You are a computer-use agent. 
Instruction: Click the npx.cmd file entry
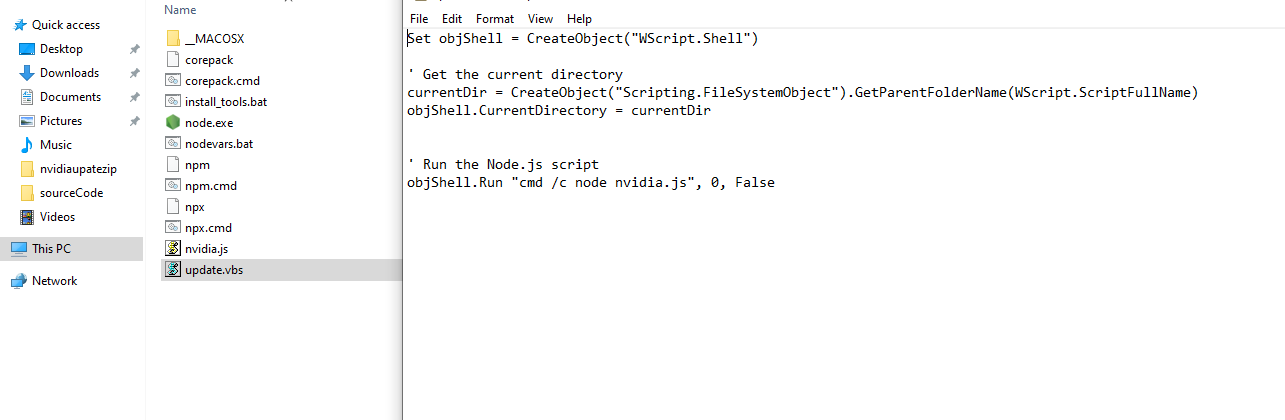pyautogui.click(x=208, y=227)
